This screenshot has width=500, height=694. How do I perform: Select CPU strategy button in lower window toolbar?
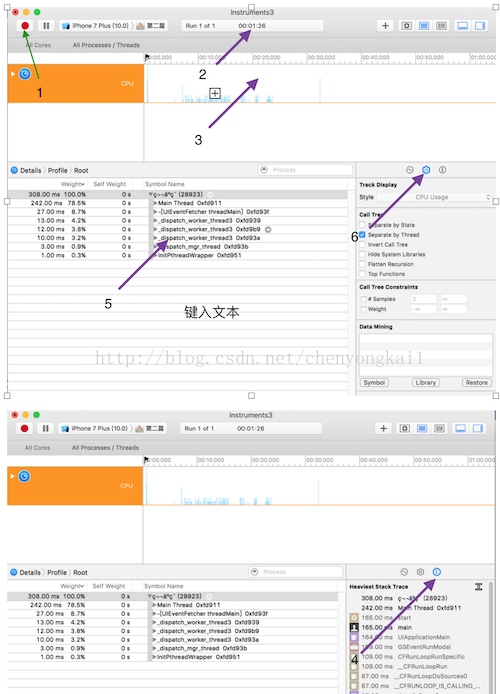(x=404, y=428)
